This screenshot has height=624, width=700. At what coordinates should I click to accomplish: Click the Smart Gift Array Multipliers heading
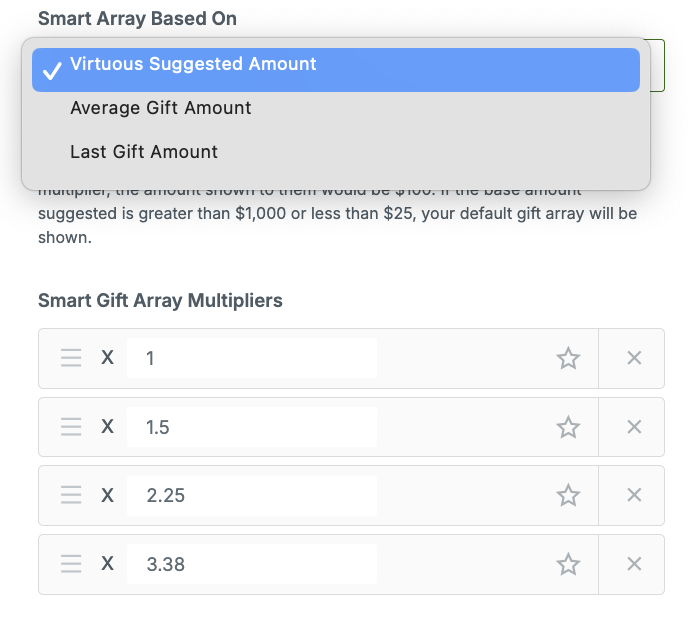[x=160, y=300]
